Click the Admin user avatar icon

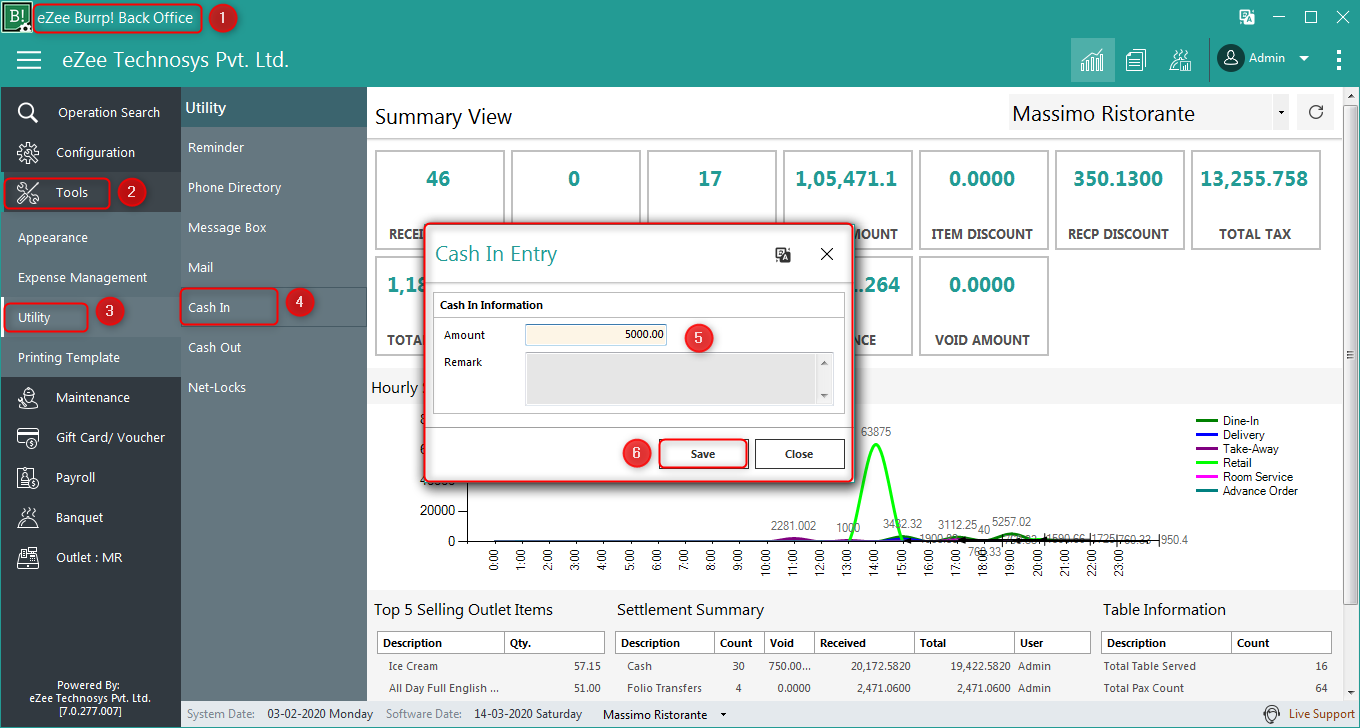coord(1231,58)
